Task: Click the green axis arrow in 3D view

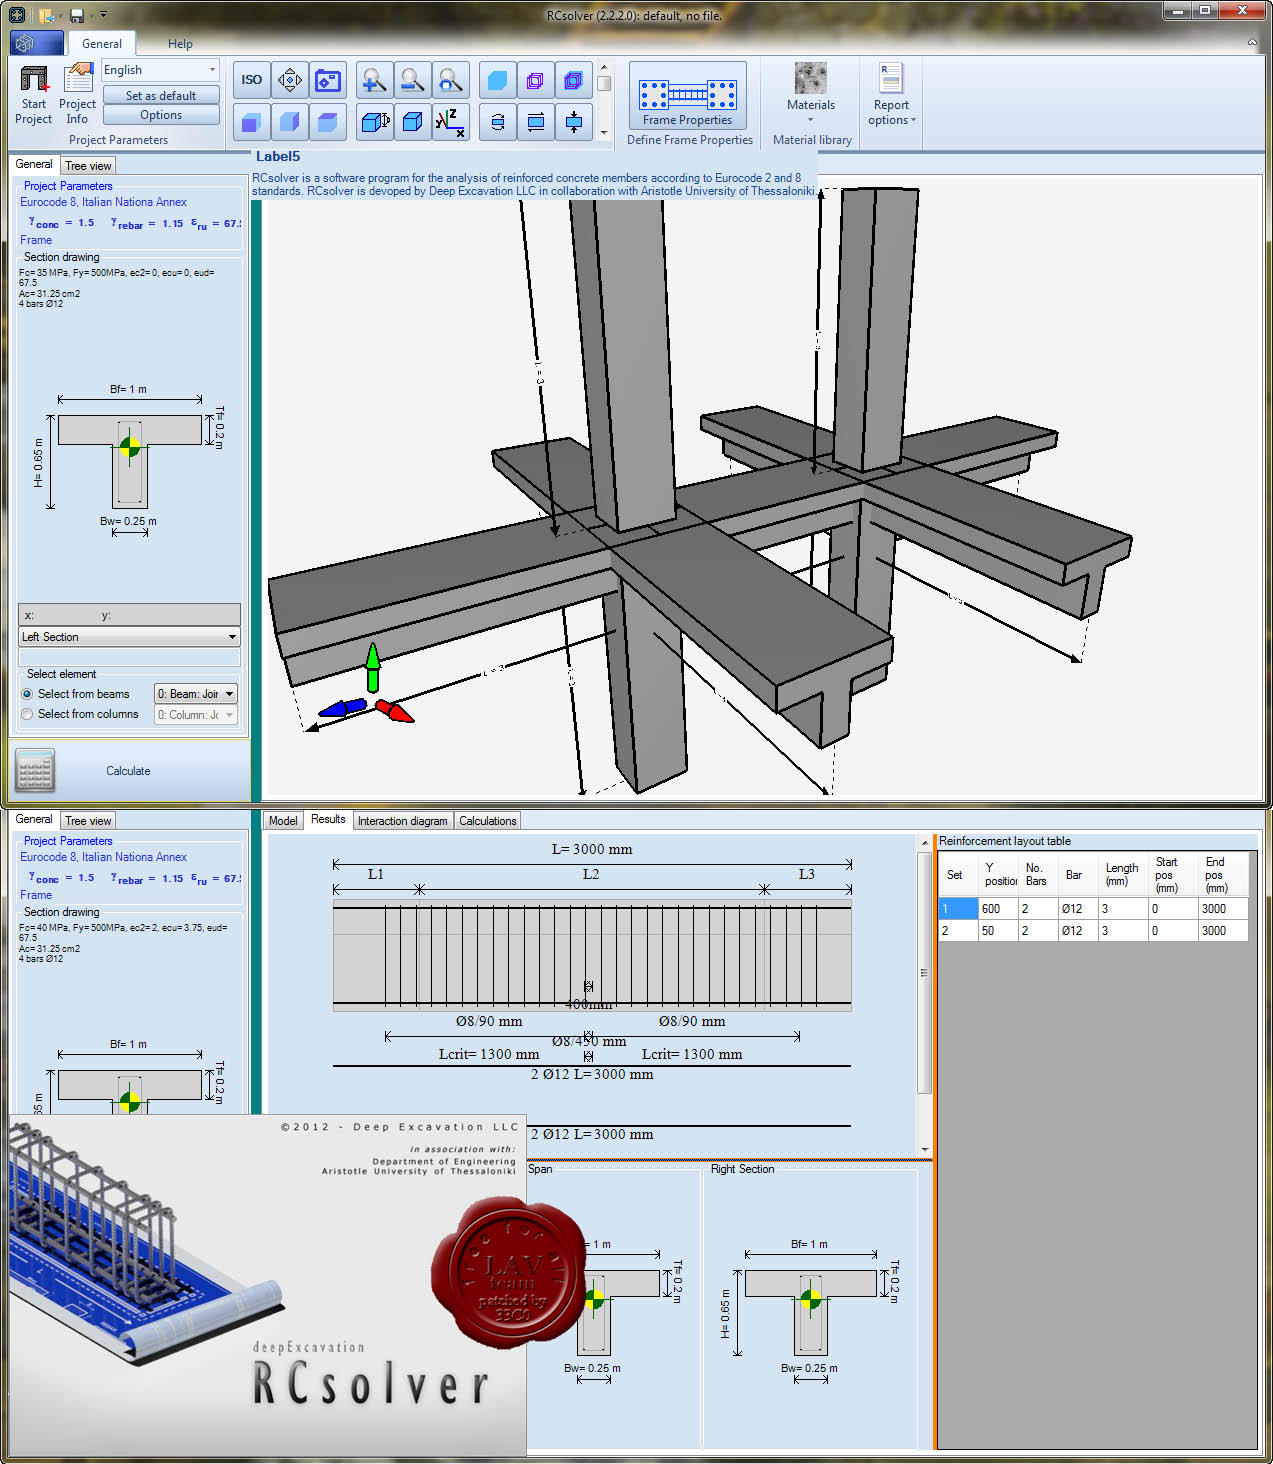Action: [x=373, y=667]
